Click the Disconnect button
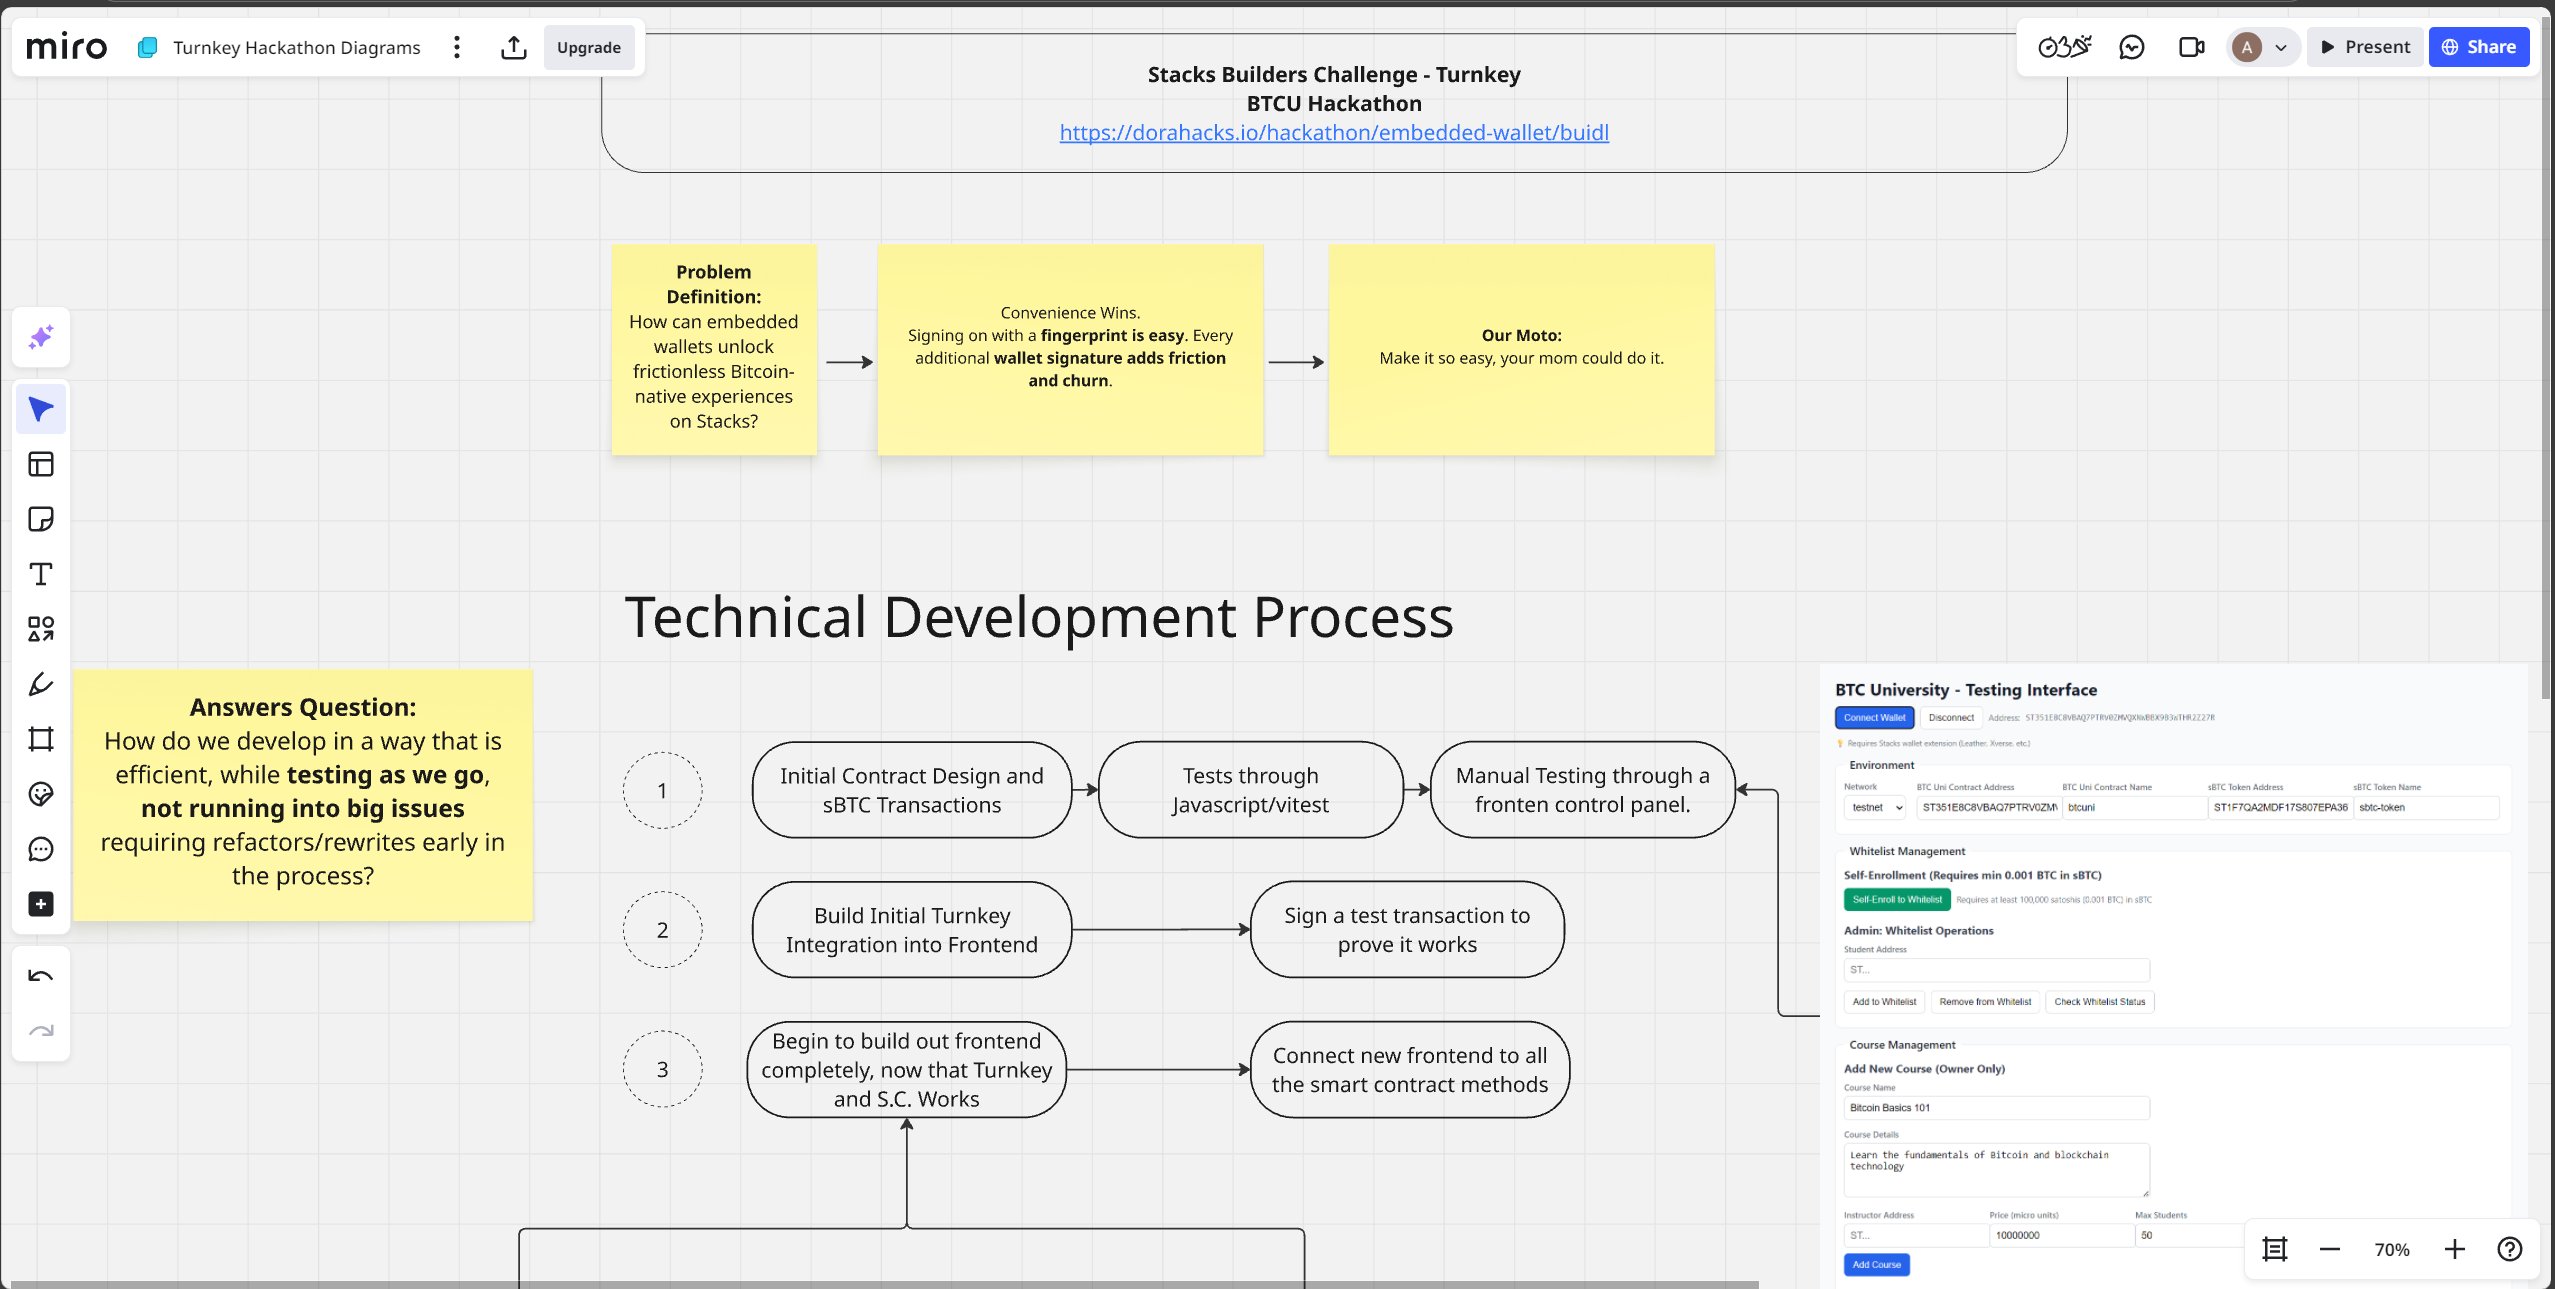 pyautogui.click(x=1951, y=717)
